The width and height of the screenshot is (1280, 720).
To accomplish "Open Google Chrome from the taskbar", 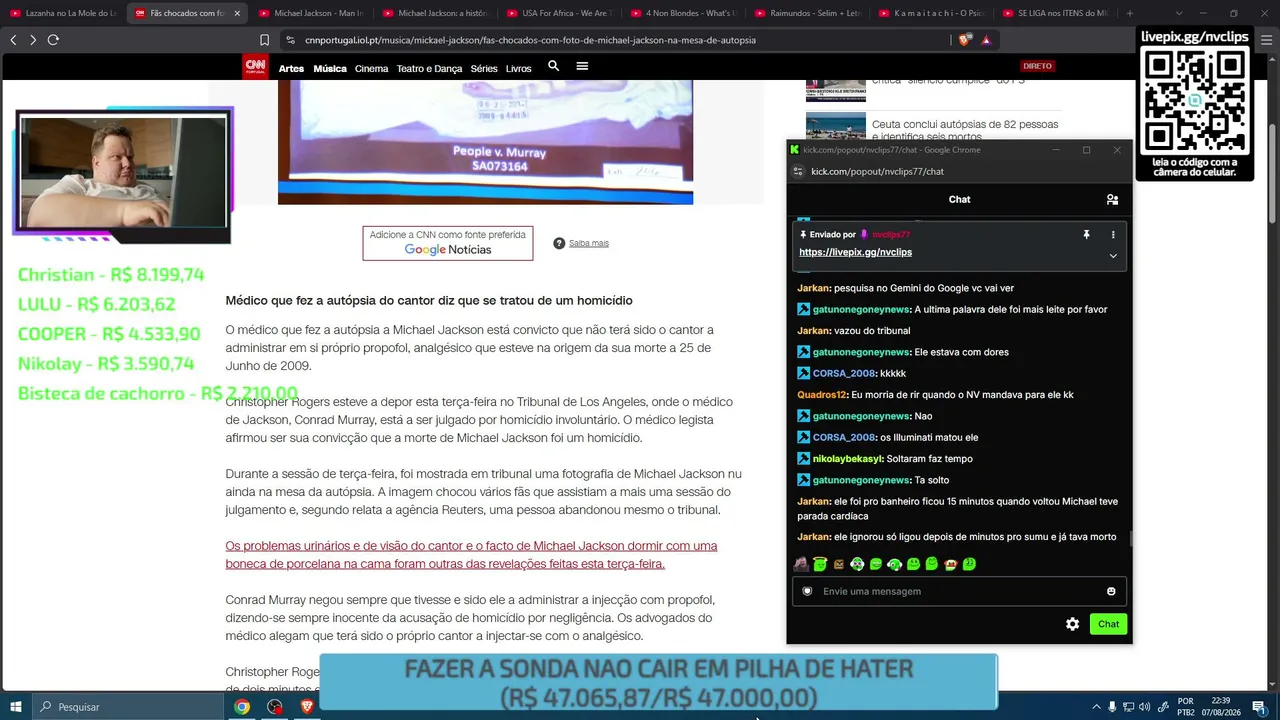I will [x=242, y=707].
